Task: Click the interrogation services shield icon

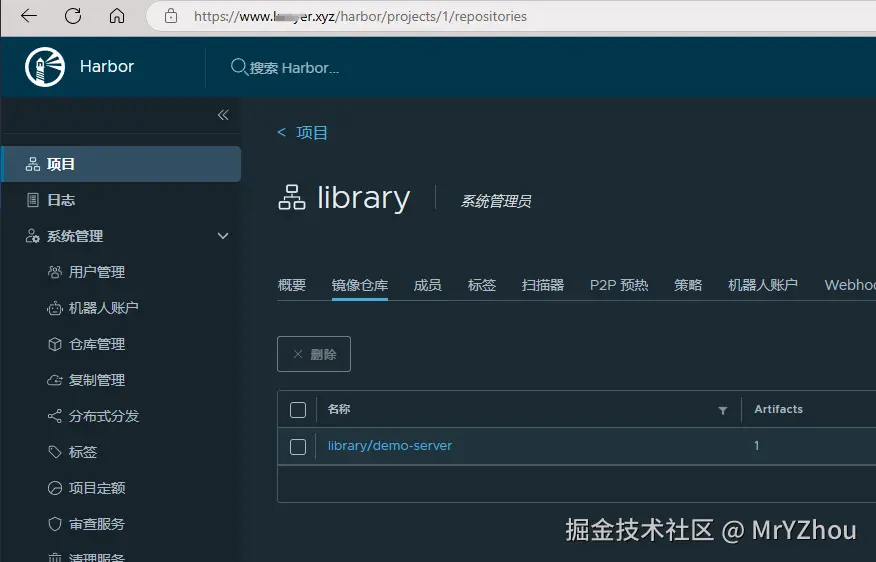Action: [55, 524]
